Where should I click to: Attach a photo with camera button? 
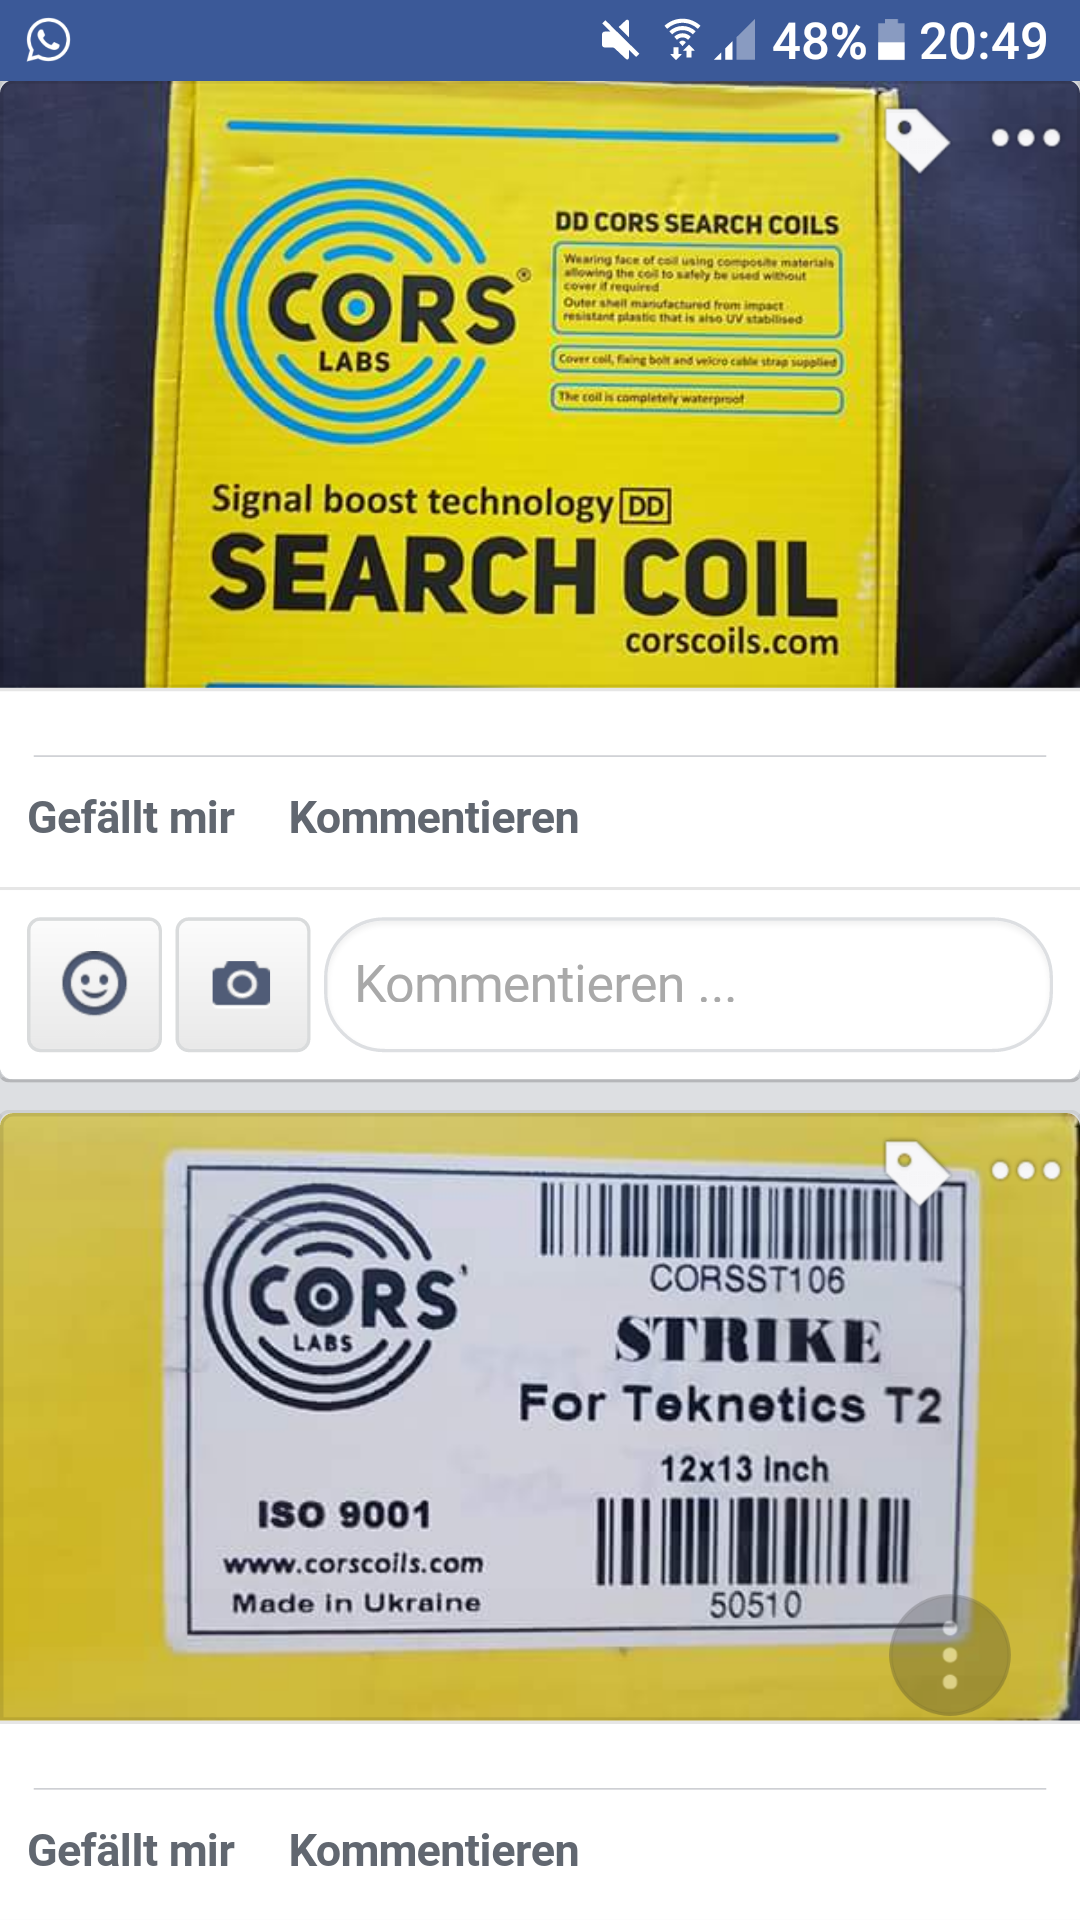[x=242, y=984]
